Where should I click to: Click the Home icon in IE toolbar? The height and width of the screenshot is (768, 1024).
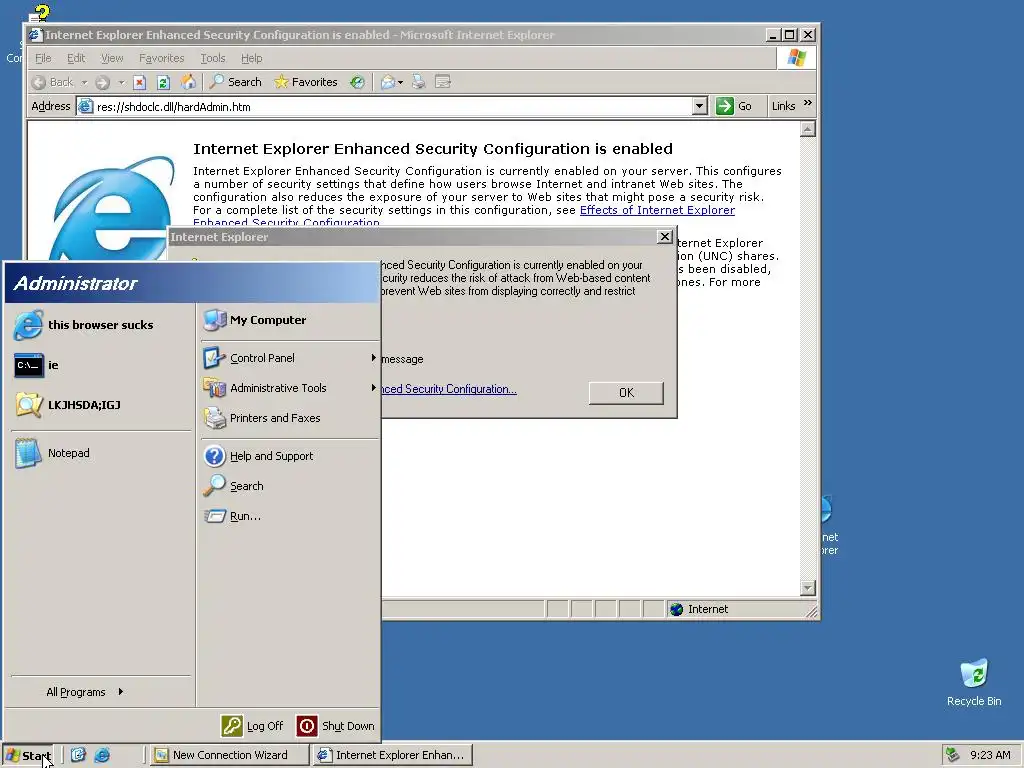pyautogui.click(x=188, y=82)
